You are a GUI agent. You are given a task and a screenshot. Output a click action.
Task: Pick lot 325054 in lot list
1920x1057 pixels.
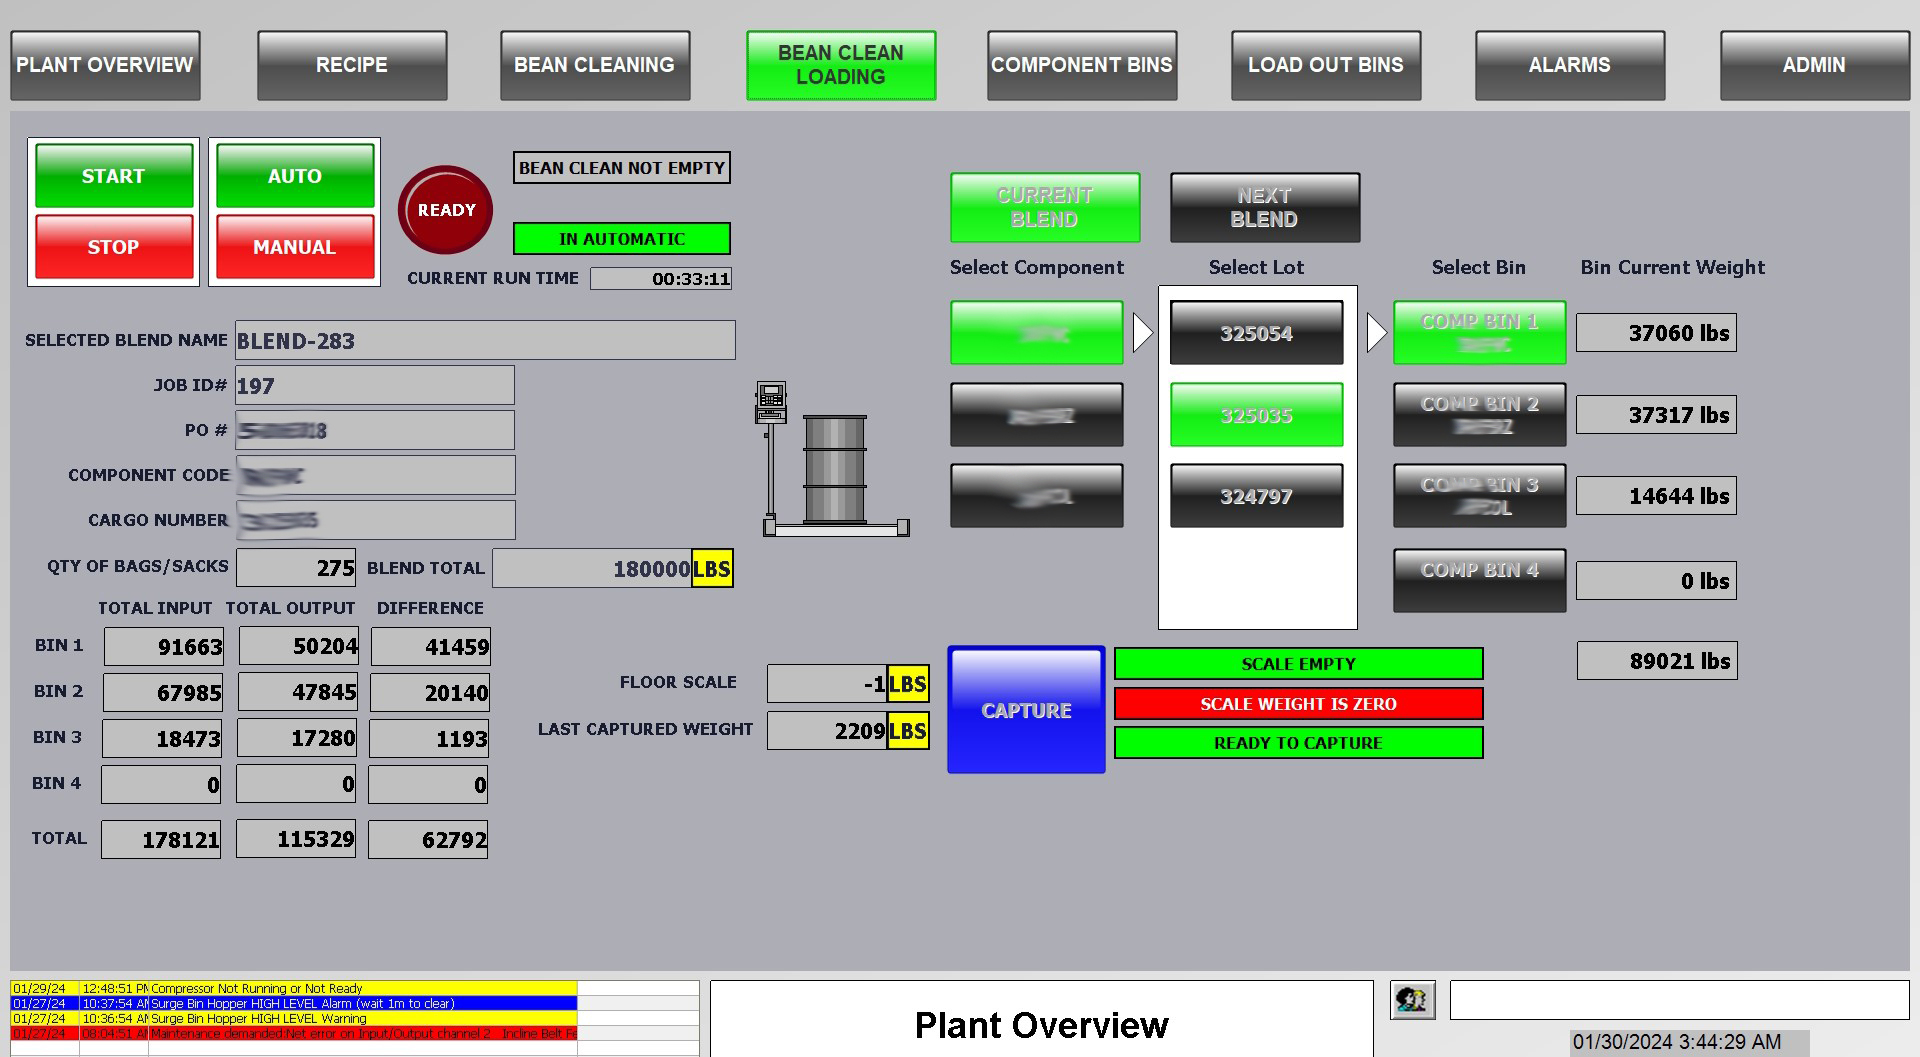click(x=1256, y=333)
